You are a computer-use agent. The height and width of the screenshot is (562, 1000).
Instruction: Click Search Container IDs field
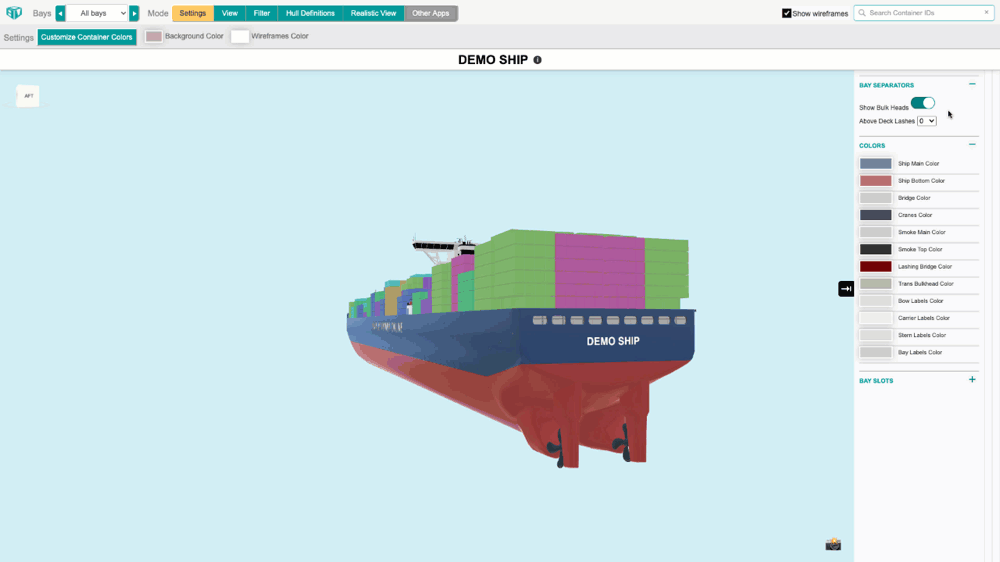click(x=923, y=13)
